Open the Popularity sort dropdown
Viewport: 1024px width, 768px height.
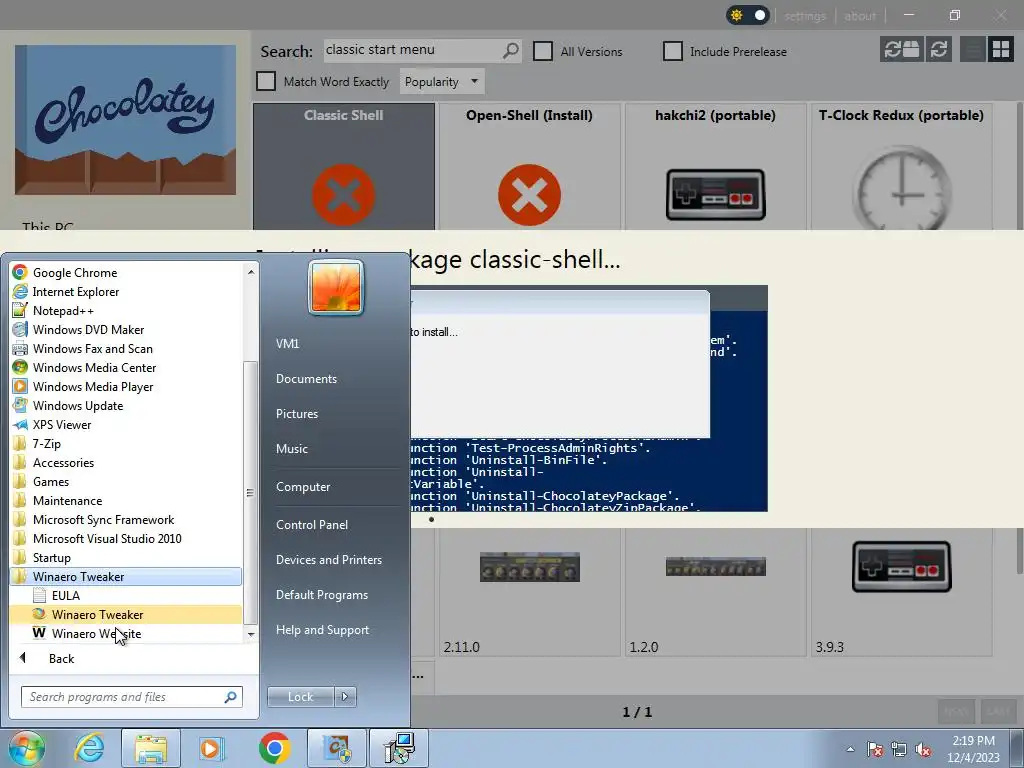tap(441, 82)
